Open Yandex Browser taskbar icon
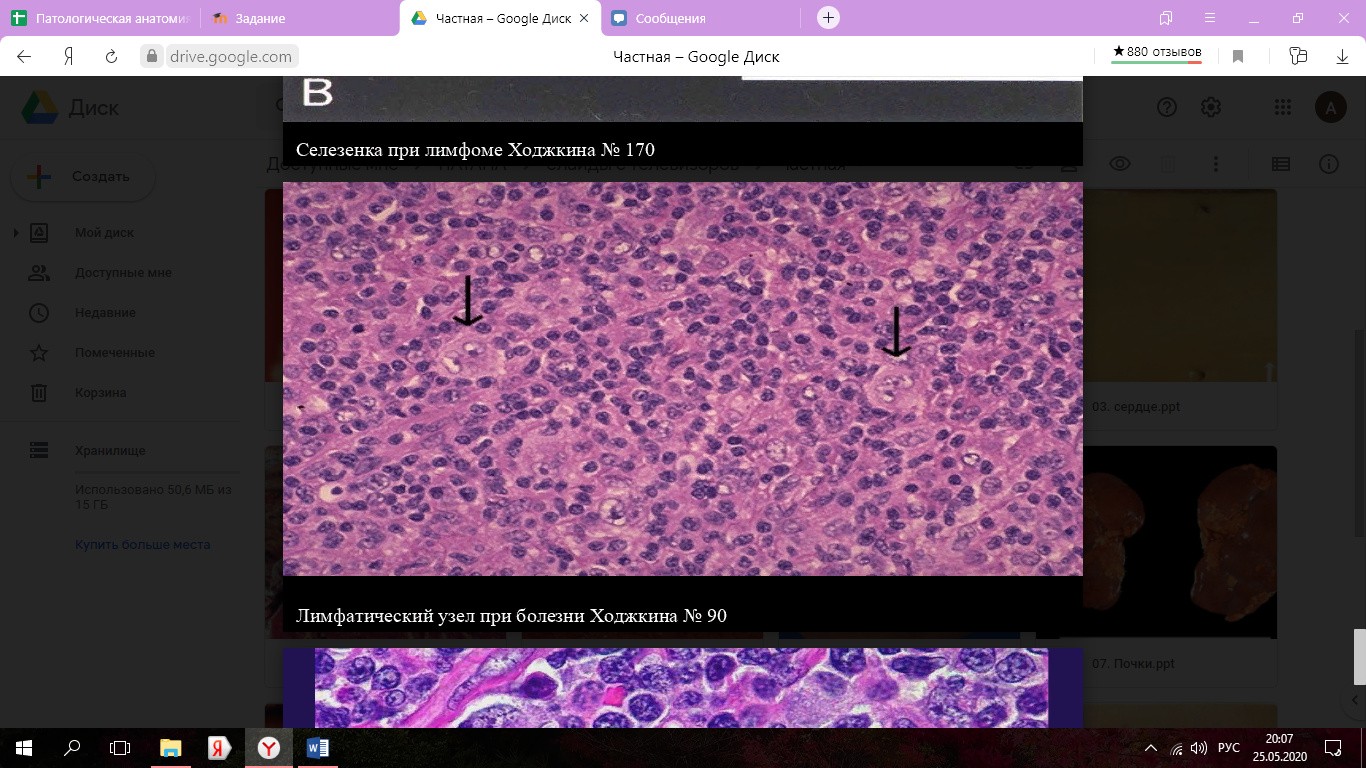 [x=269, y=747]
